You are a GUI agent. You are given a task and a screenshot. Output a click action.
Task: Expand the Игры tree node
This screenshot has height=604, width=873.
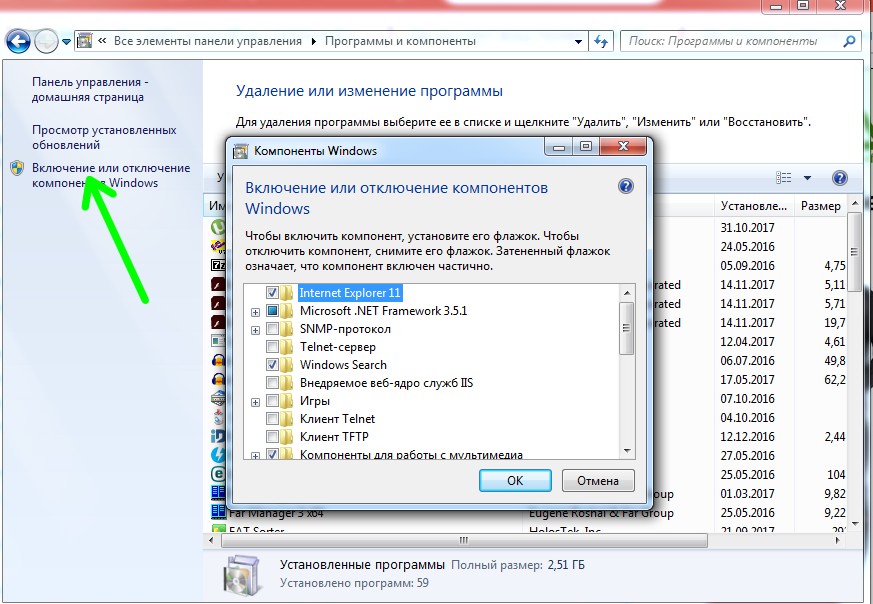click(256, 402)
